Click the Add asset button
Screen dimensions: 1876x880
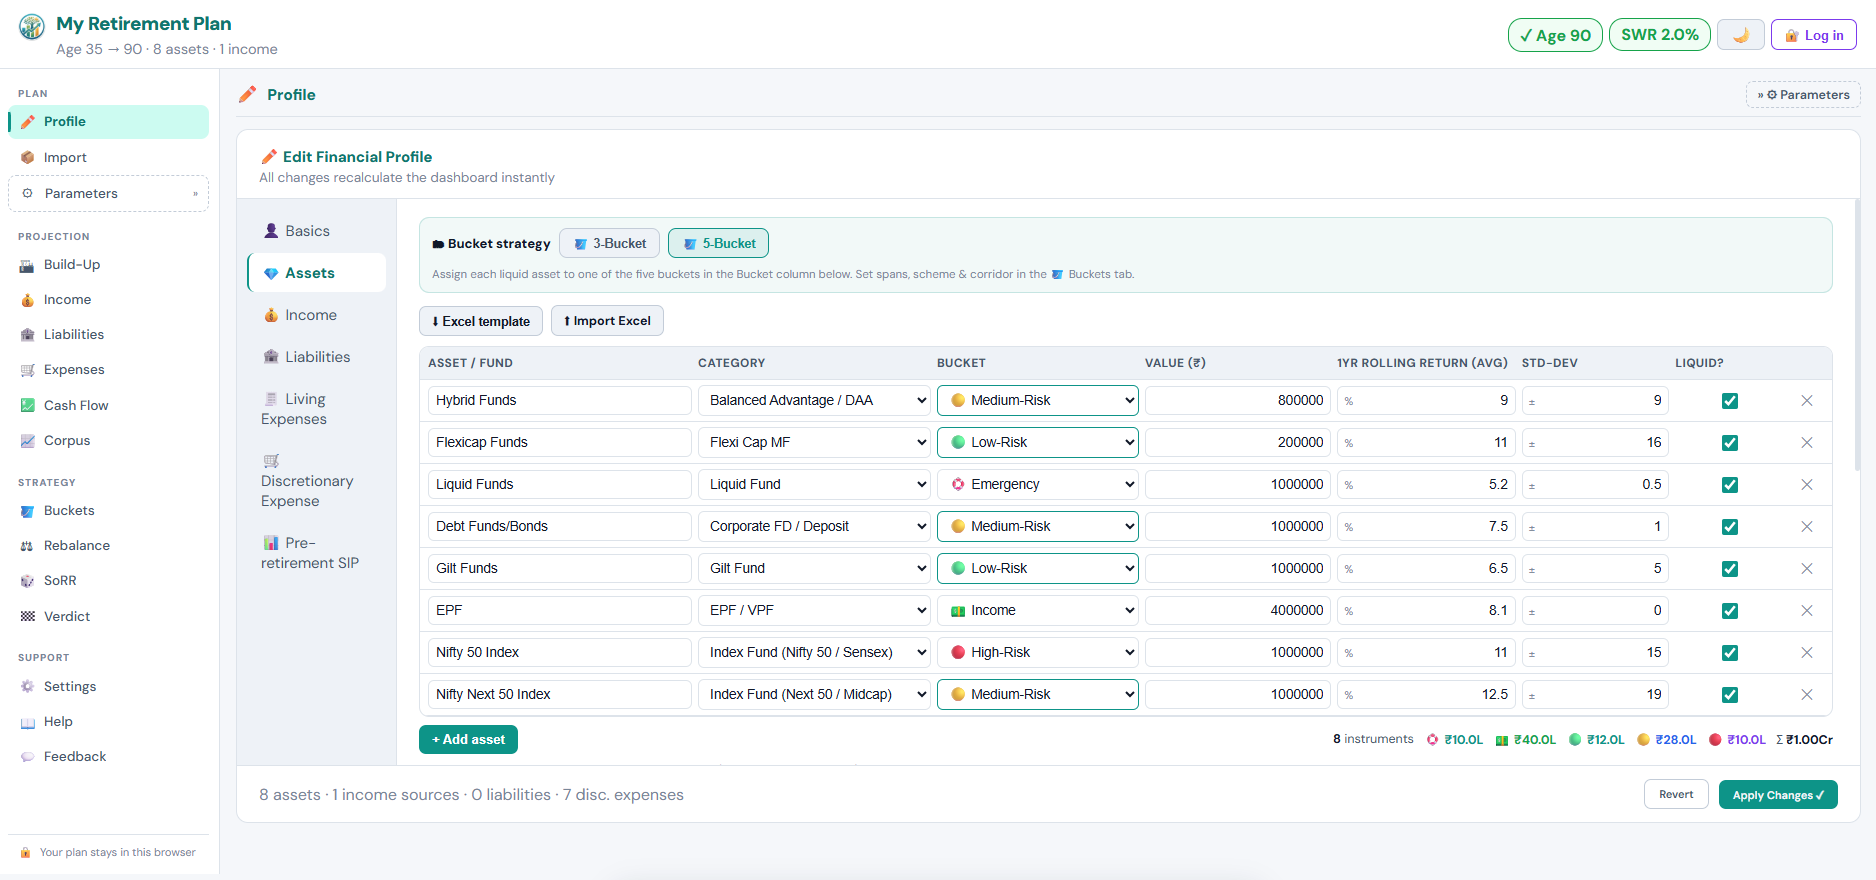click(468, 739)
